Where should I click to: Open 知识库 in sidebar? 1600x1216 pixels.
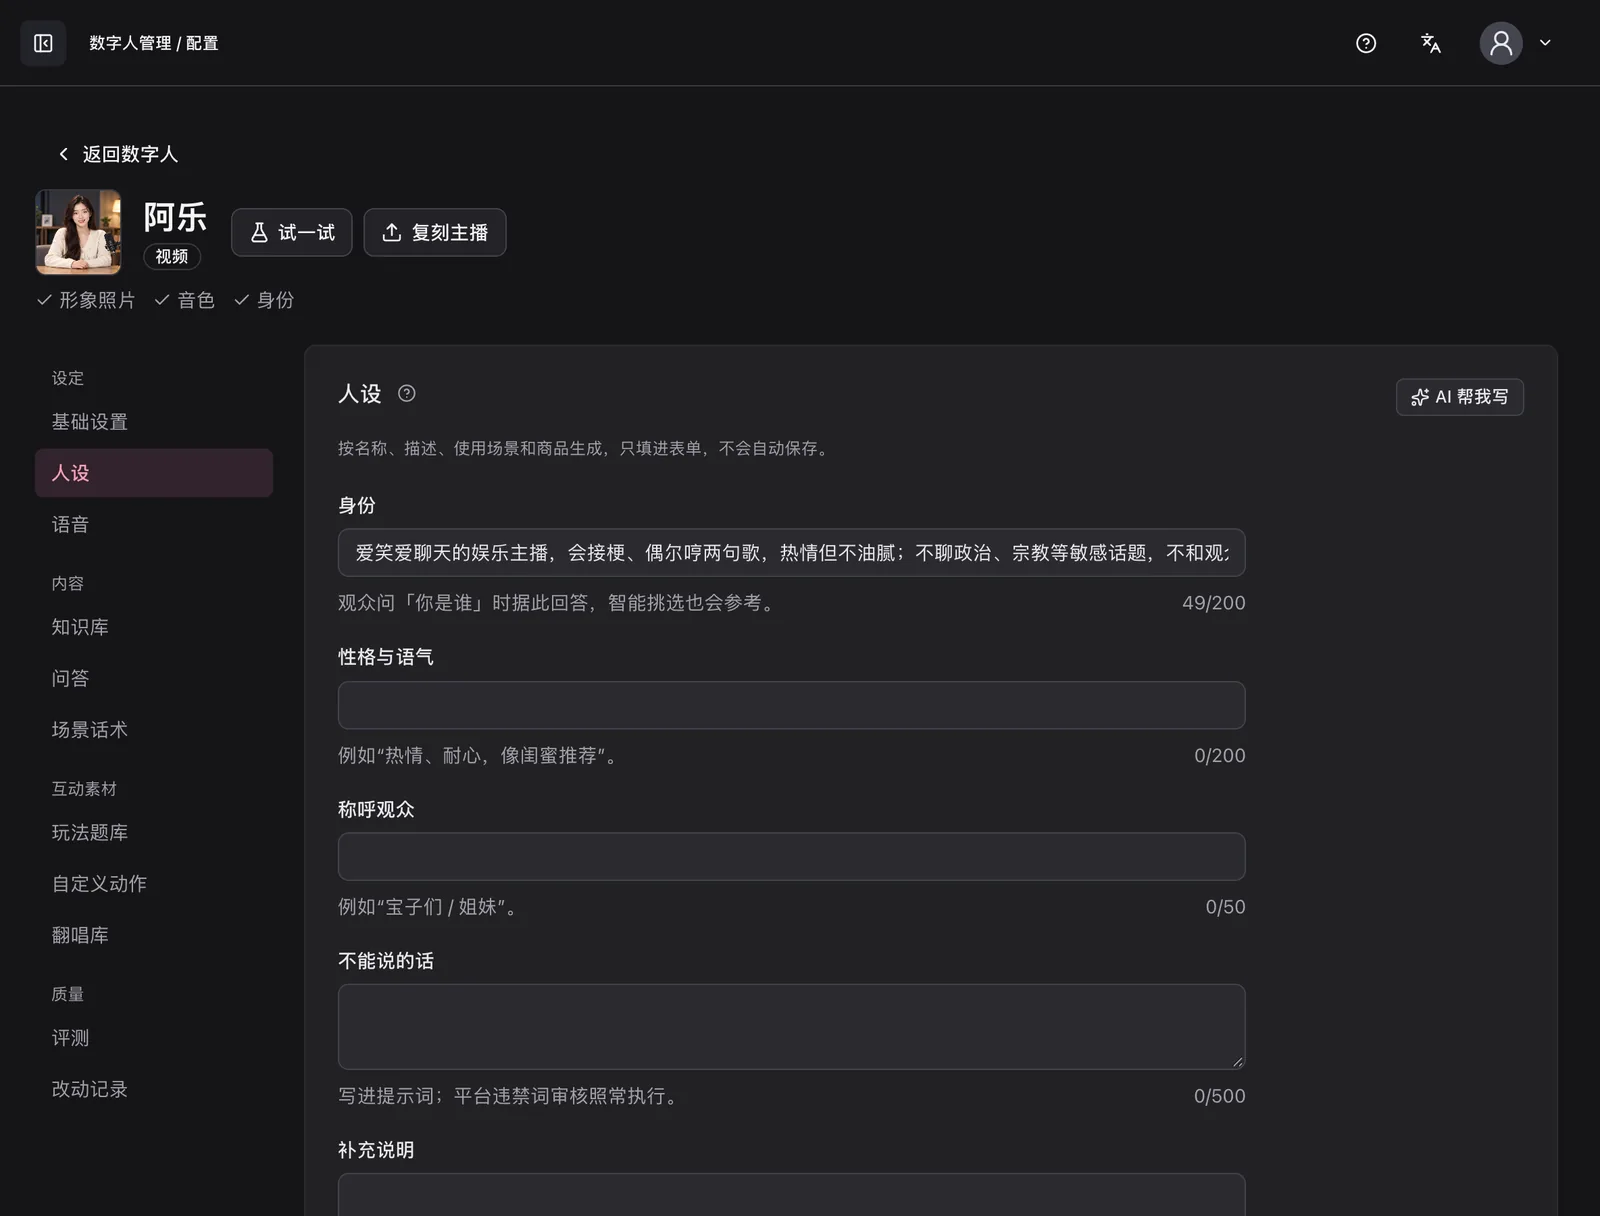click(154, 627)
